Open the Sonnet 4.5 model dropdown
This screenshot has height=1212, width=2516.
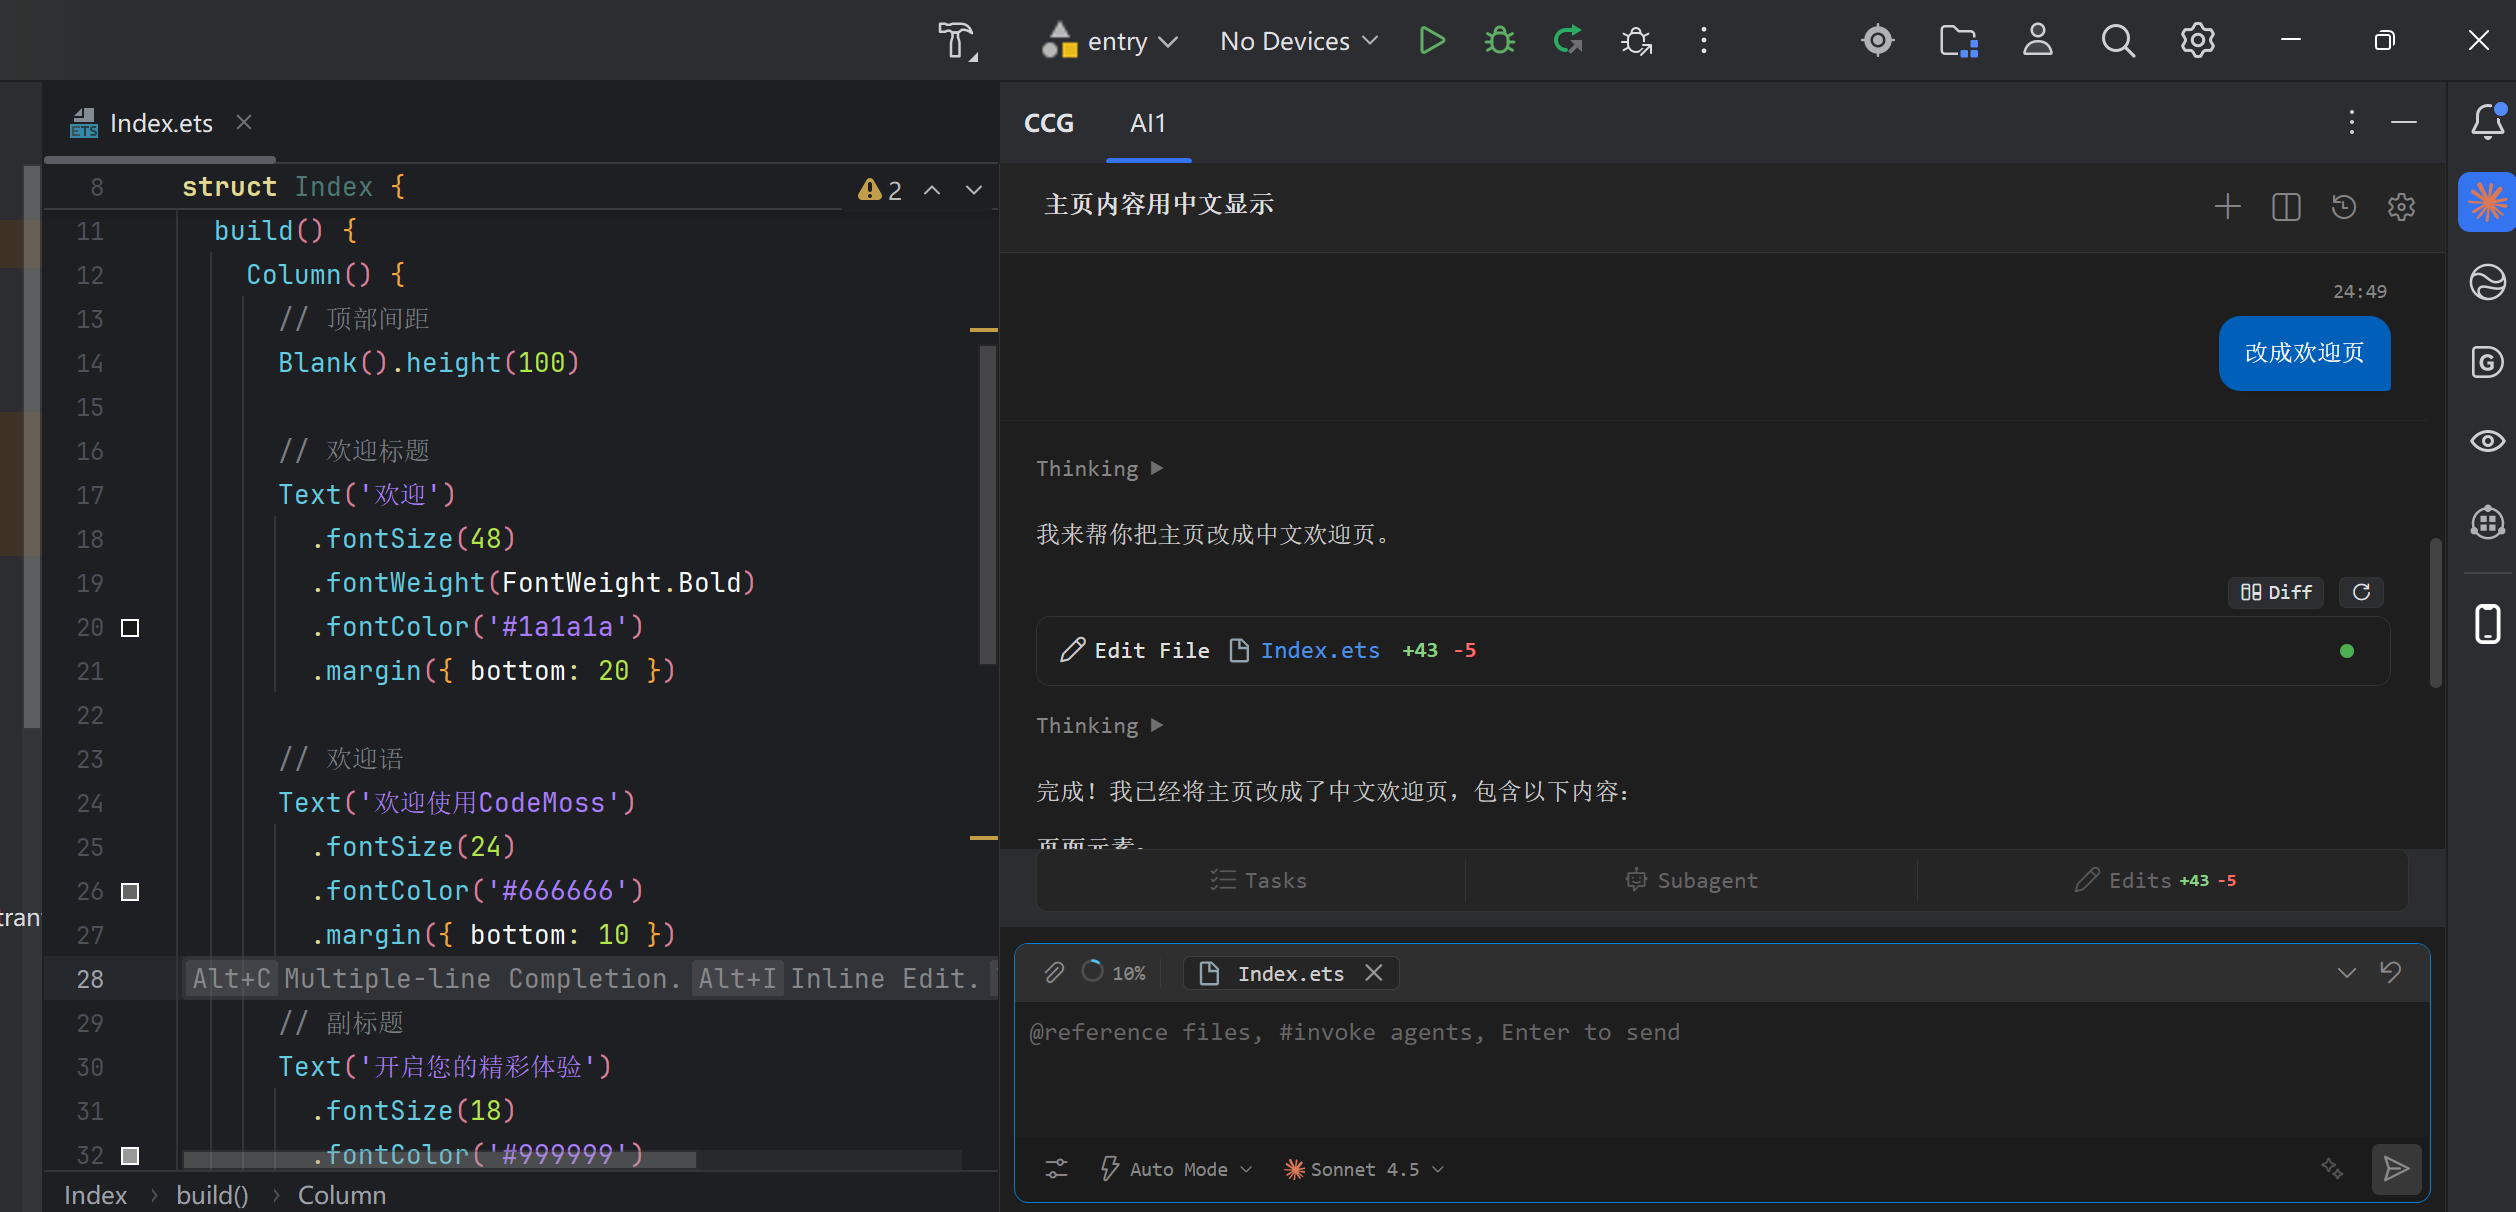click(x=1364, y=1169)
